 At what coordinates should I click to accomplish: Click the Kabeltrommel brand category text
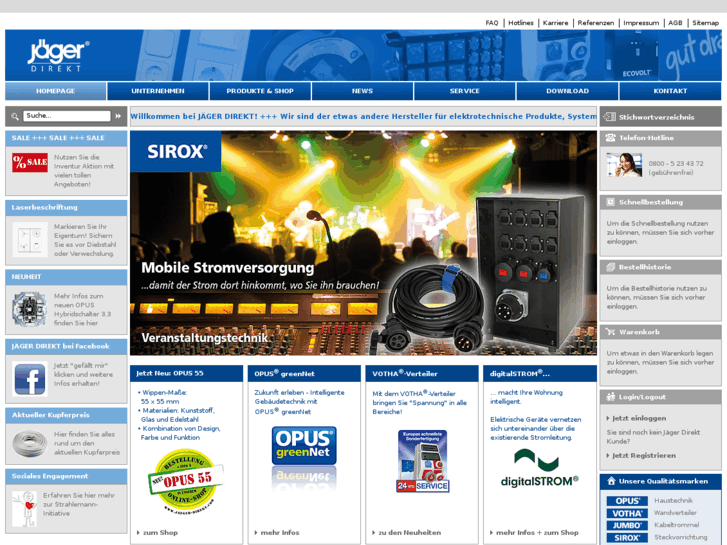(676, 525)
